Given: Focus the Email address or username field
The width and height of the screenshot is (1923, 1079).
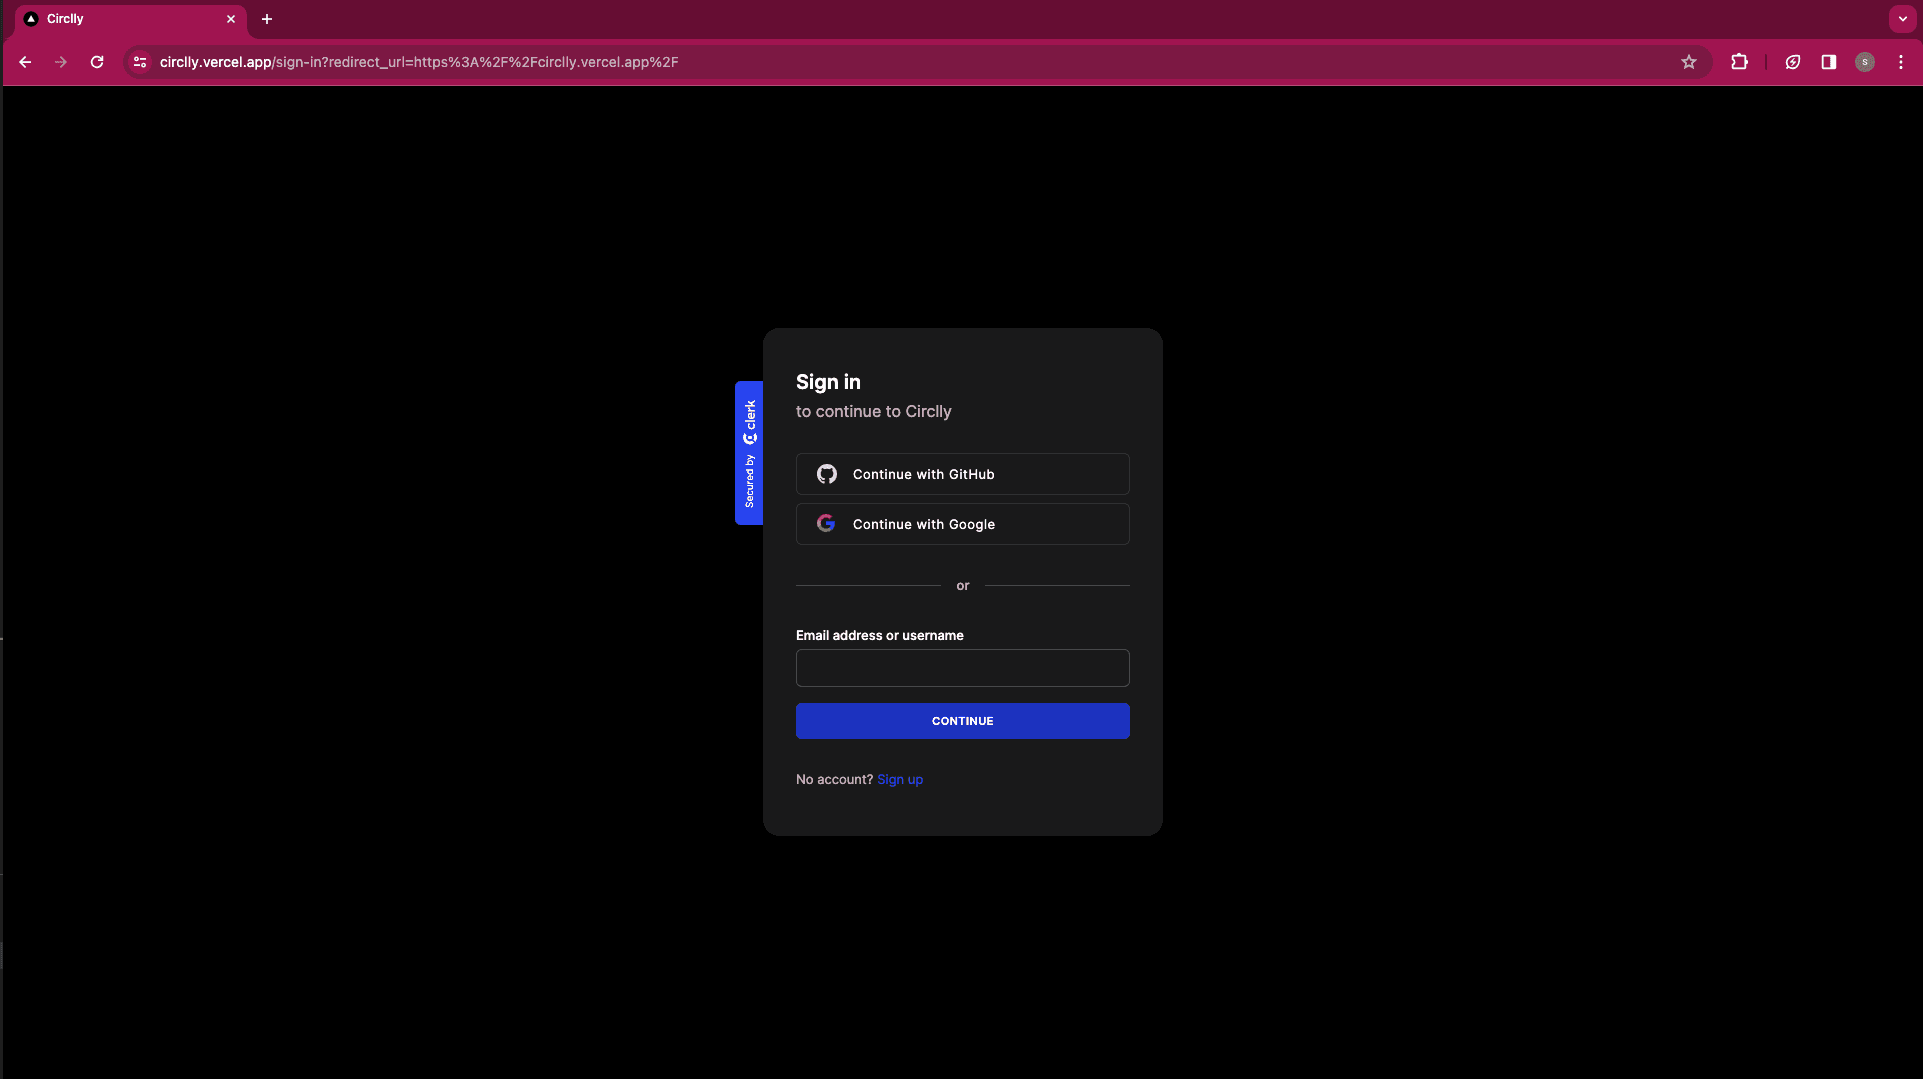Looking at the screenshot, I should tap(962, 668).
